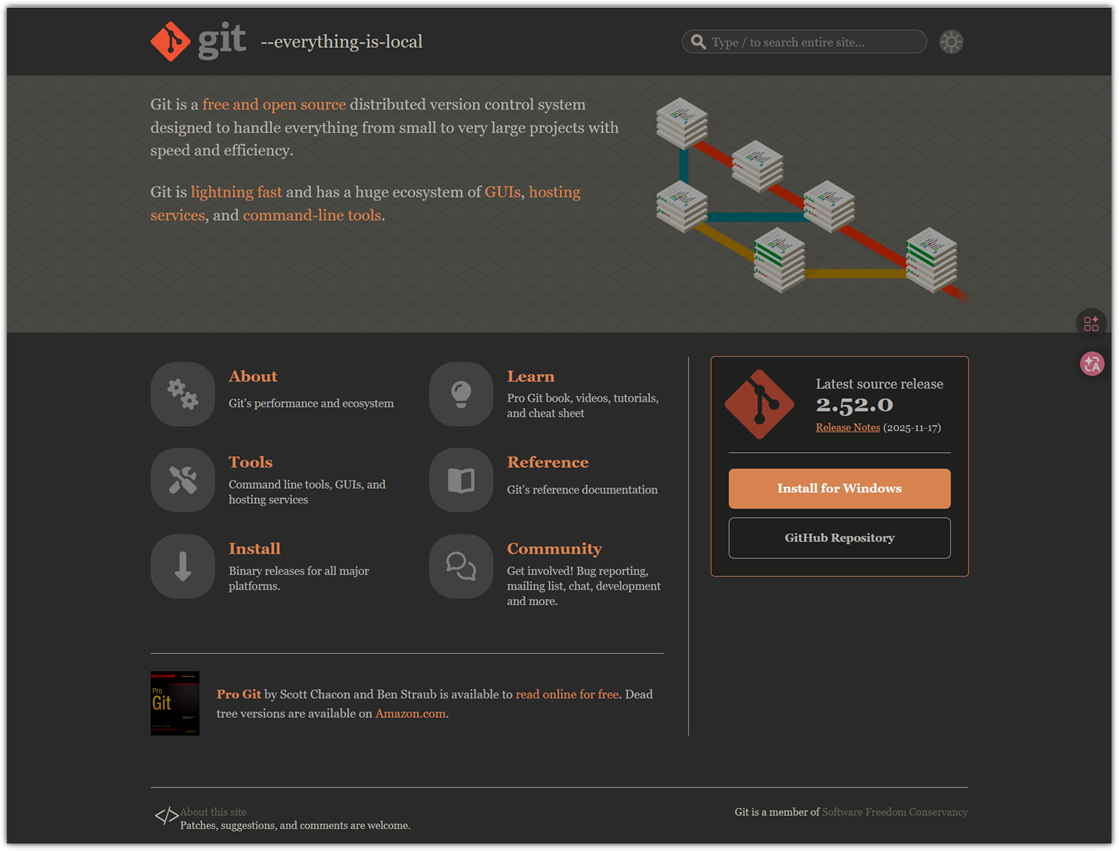Open the Community heading link
This screenshot has width=1119, height=851.
[x=554, y=549]
